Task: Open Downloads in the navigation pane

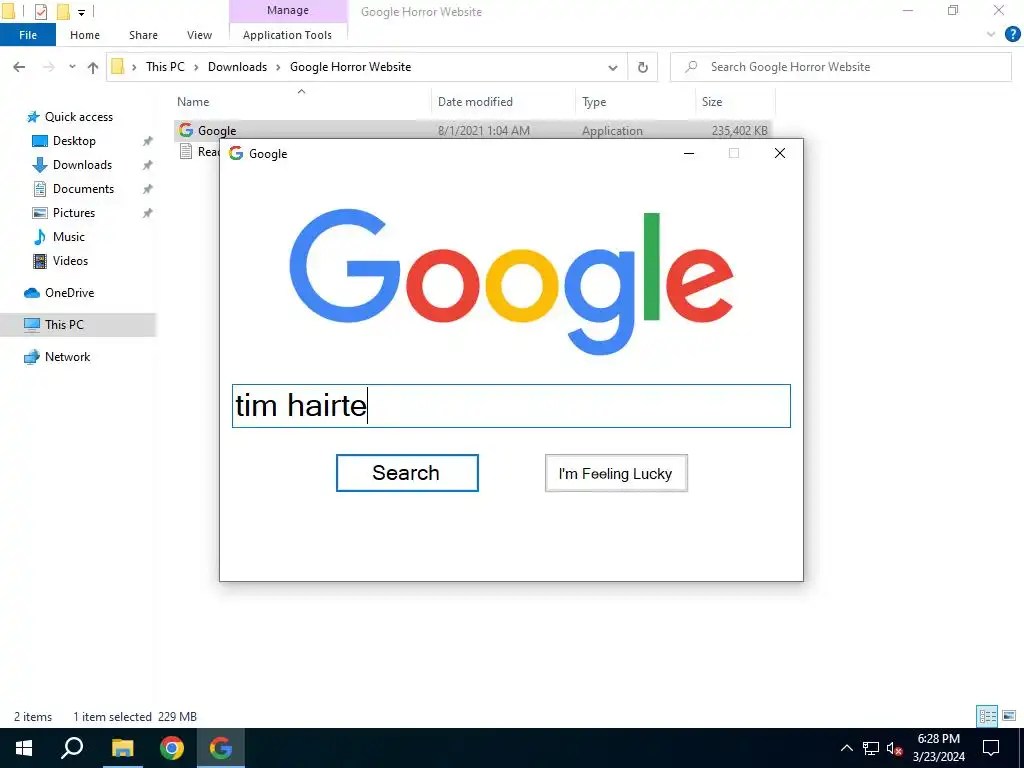Action: click(82, 165)
